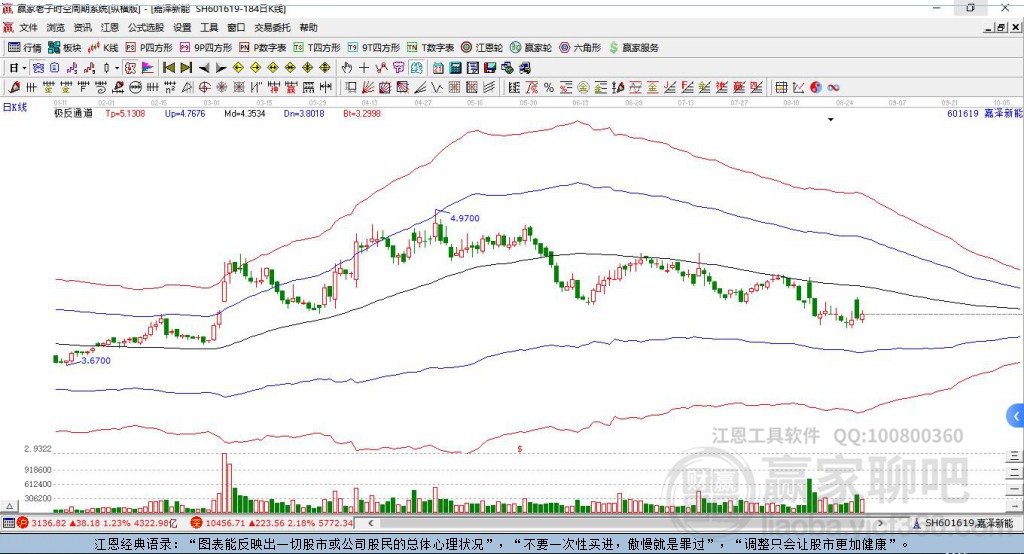The height and width of the screenshot is (554, 1024).
Task: Open the 行情 market quotes view
Action: pos(24,48)
